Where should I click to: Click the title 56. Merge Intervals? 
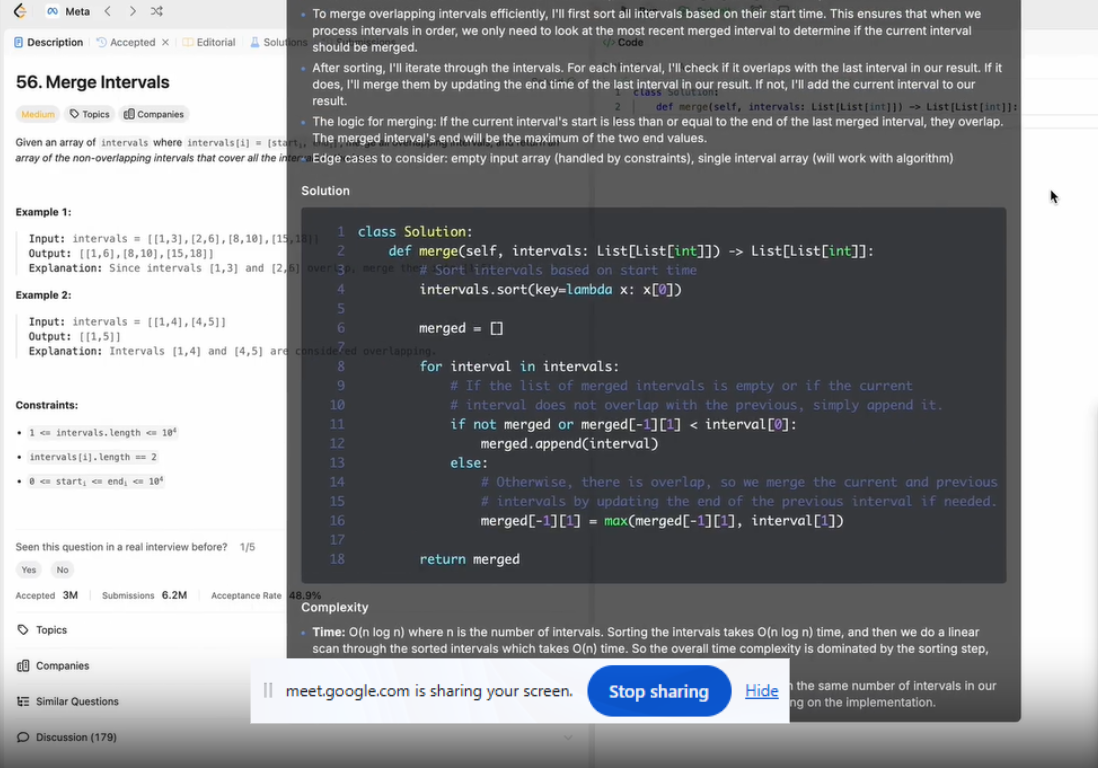coord(92,82)
